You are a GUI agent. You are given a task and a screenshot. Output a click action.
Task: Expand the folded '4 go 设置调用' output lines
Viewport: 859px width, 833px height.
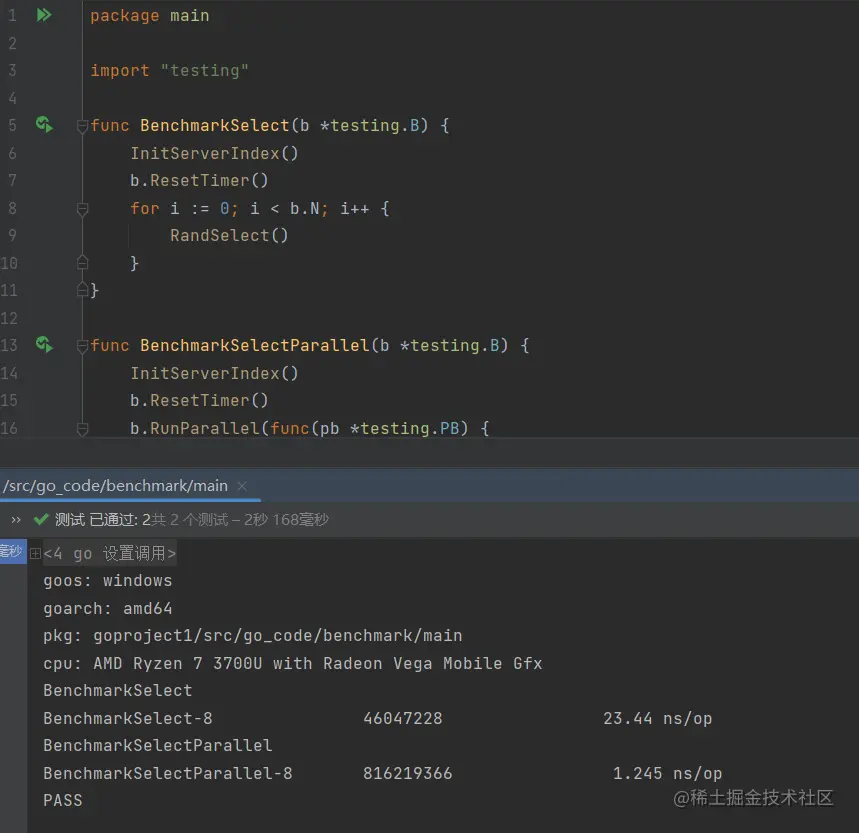point(36,553)
